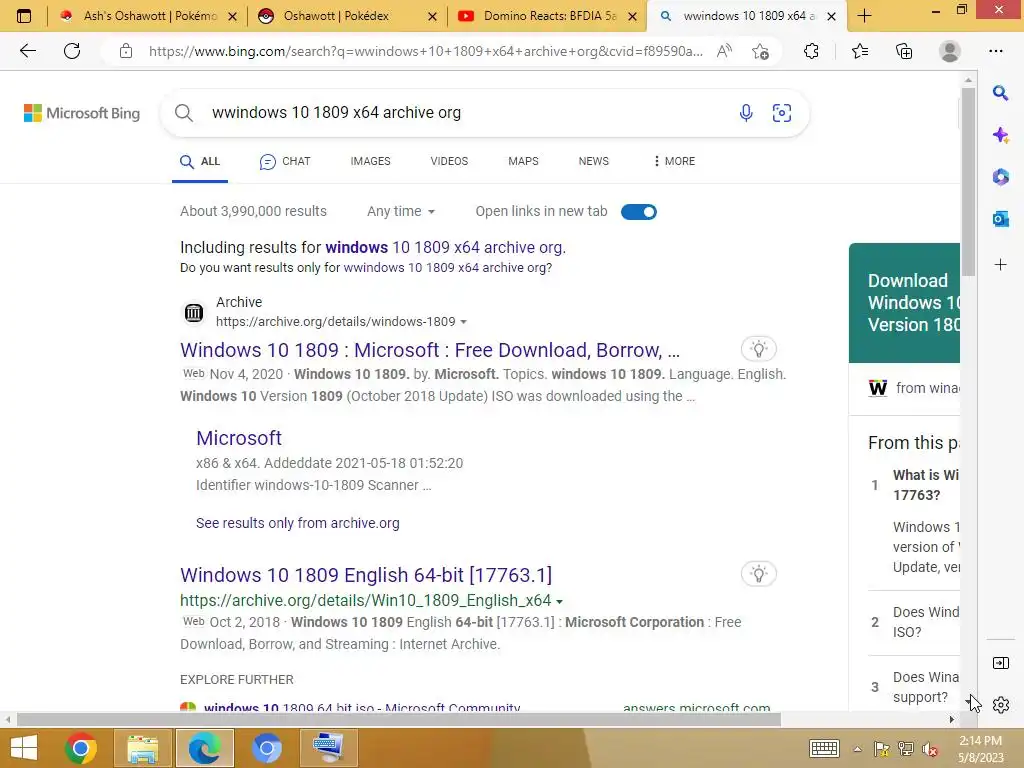The image size is (1024, 768).
Task: Open Edge Settings and more menu
Action: coord(996,51)
